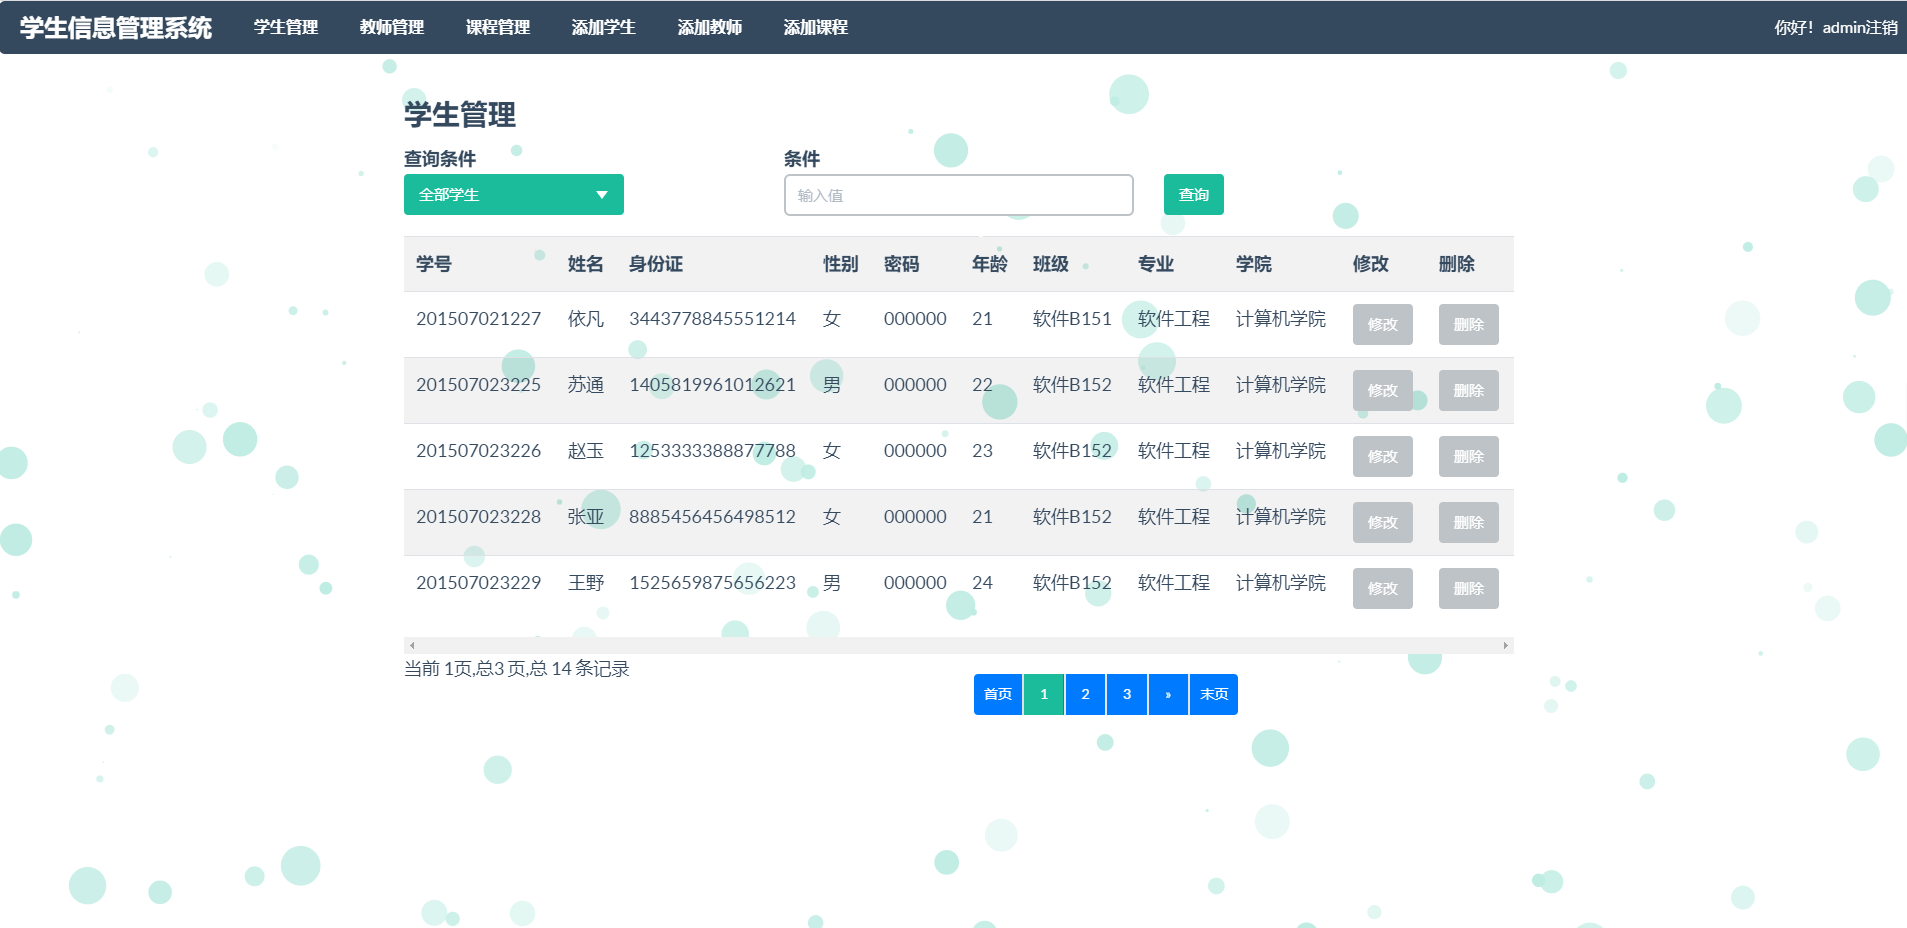Click the admin注销 logout link
Screen dimensions: 1907x928
[x=1860, y=27]
